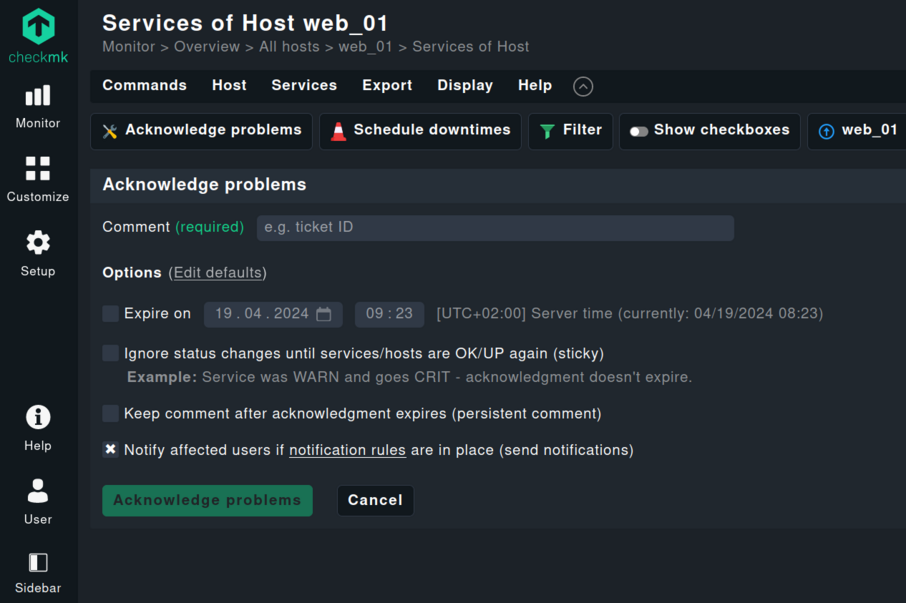
Task: Toggle the Sidebar icon
Action: click(x=38, y=563)
